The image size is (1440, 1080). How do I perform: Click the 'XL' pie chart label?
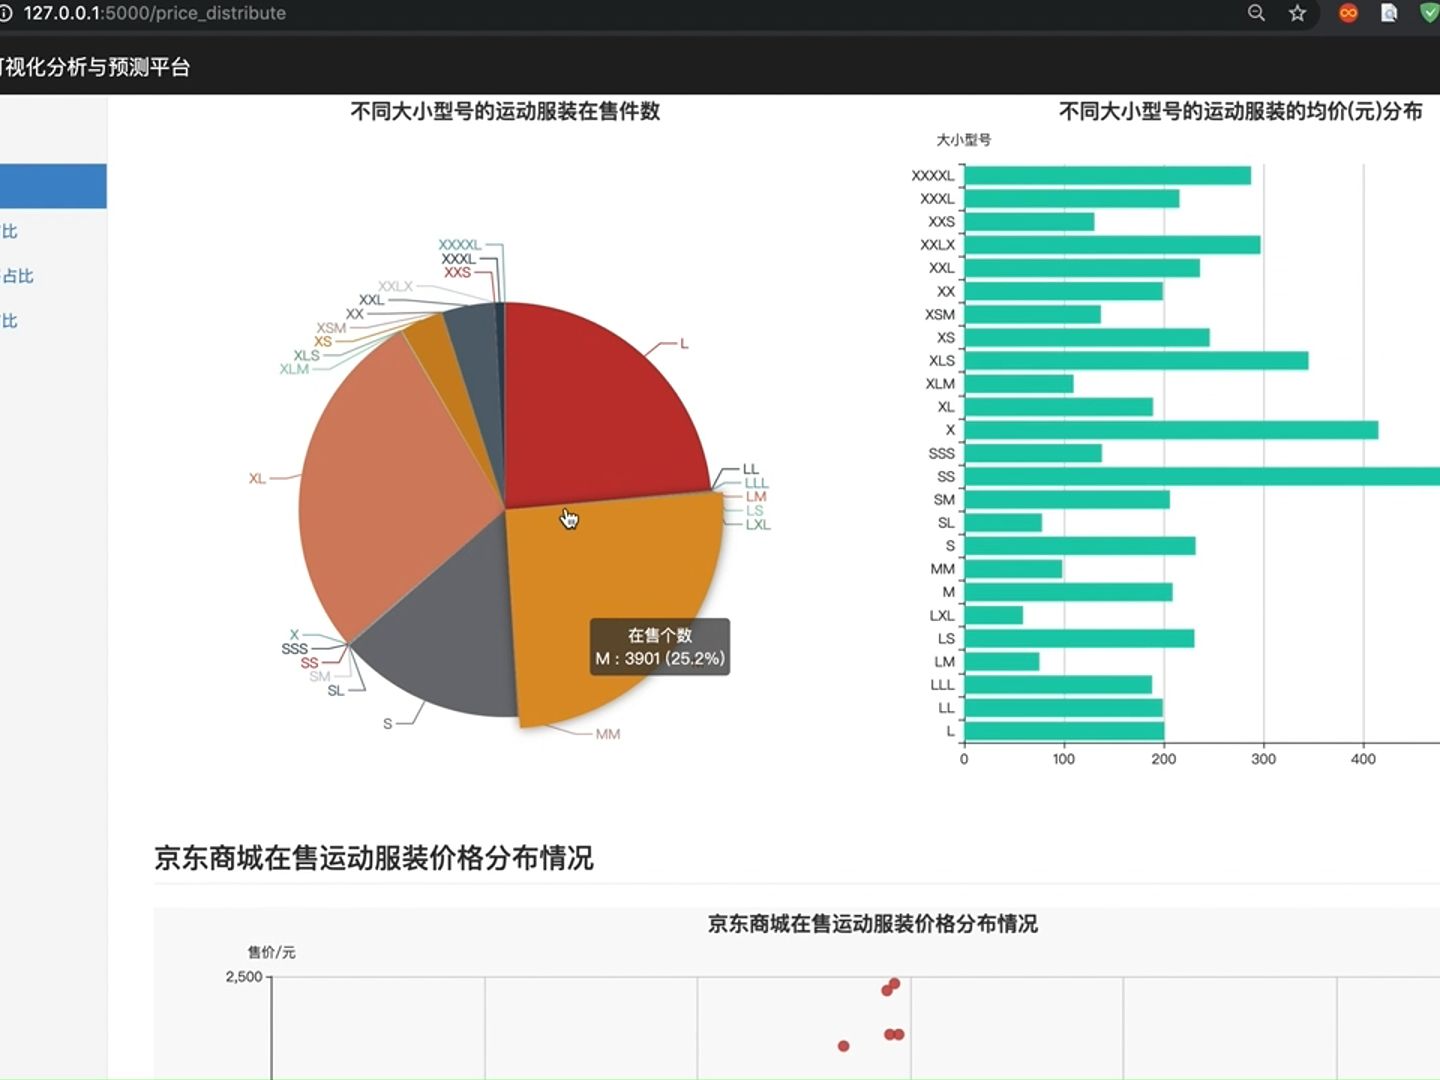point(257,478)
